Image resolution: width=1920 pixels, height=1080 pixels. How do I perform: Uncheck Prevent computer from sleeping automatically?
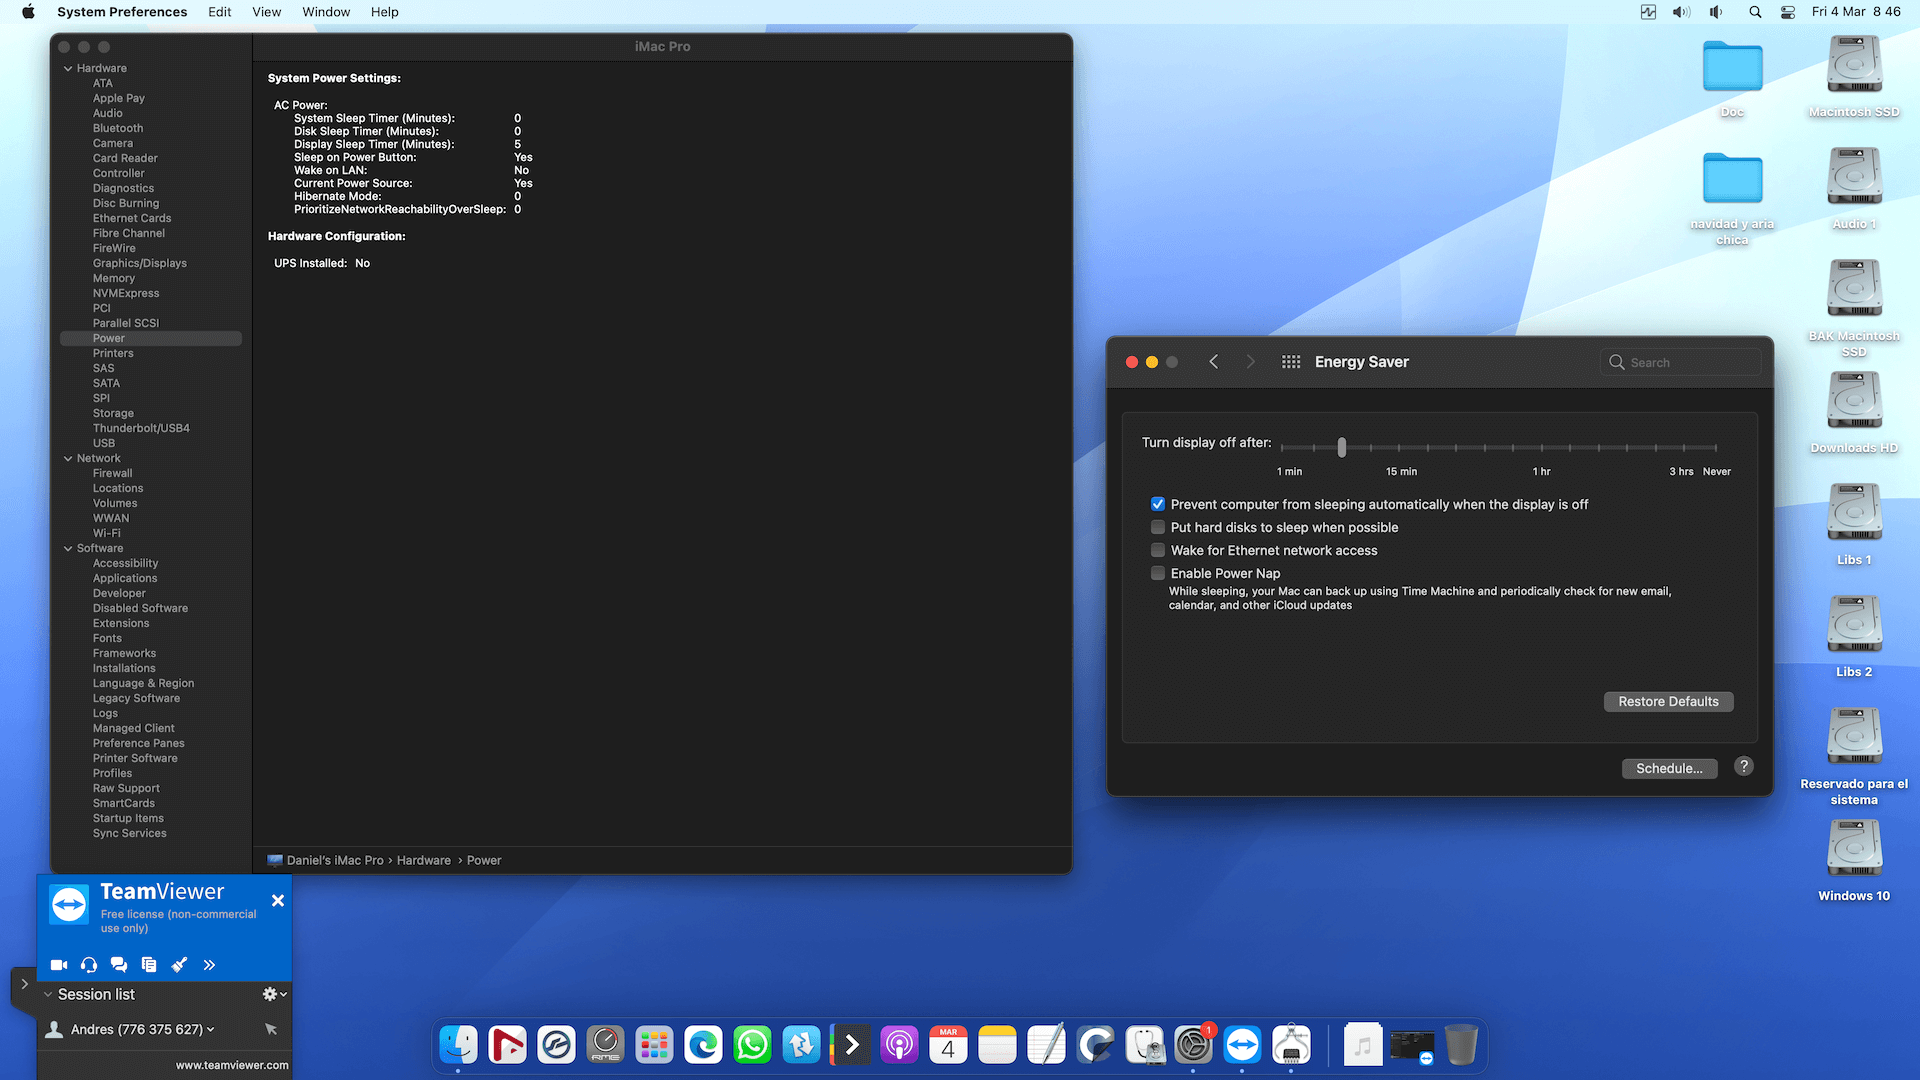(x=1158, y=504)
